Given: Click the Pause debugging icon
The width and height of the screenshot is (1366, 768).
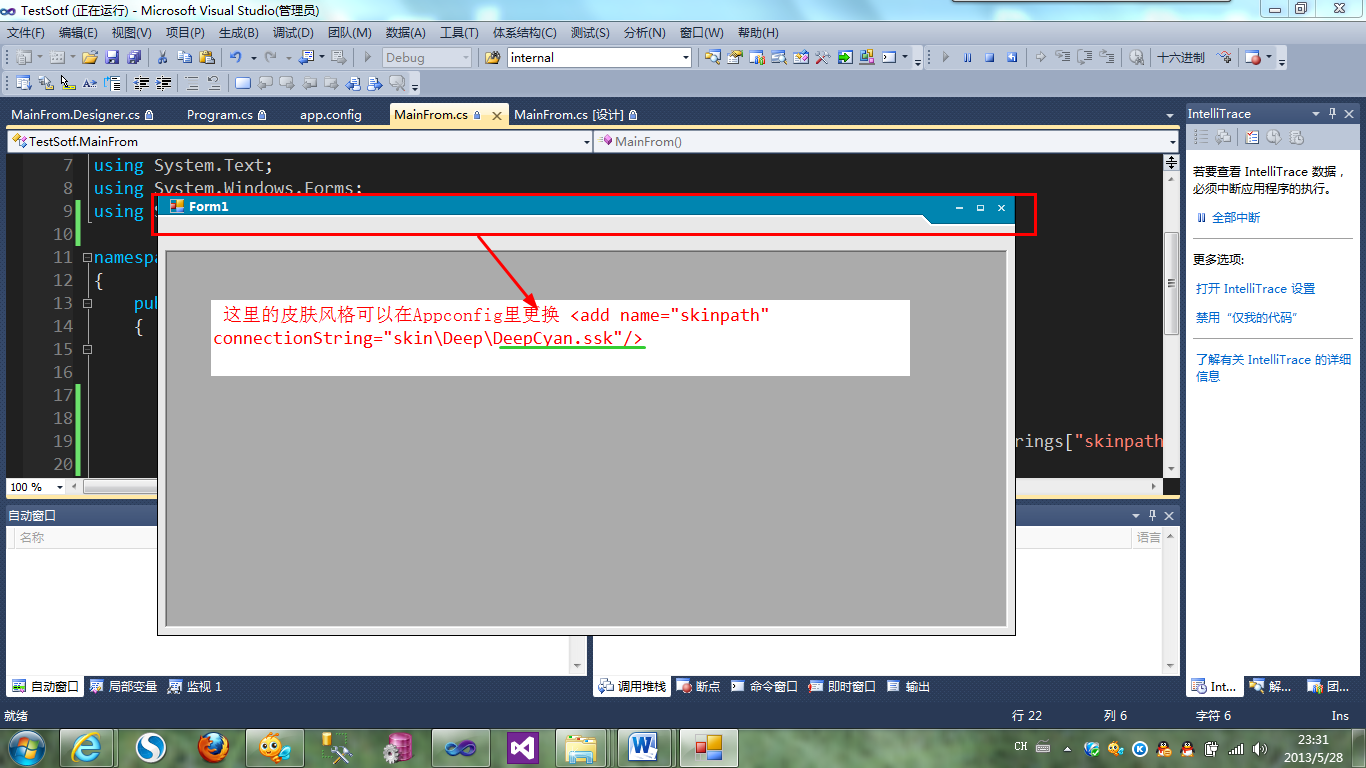Looking at the screenshot, I should tap(967, 57).
